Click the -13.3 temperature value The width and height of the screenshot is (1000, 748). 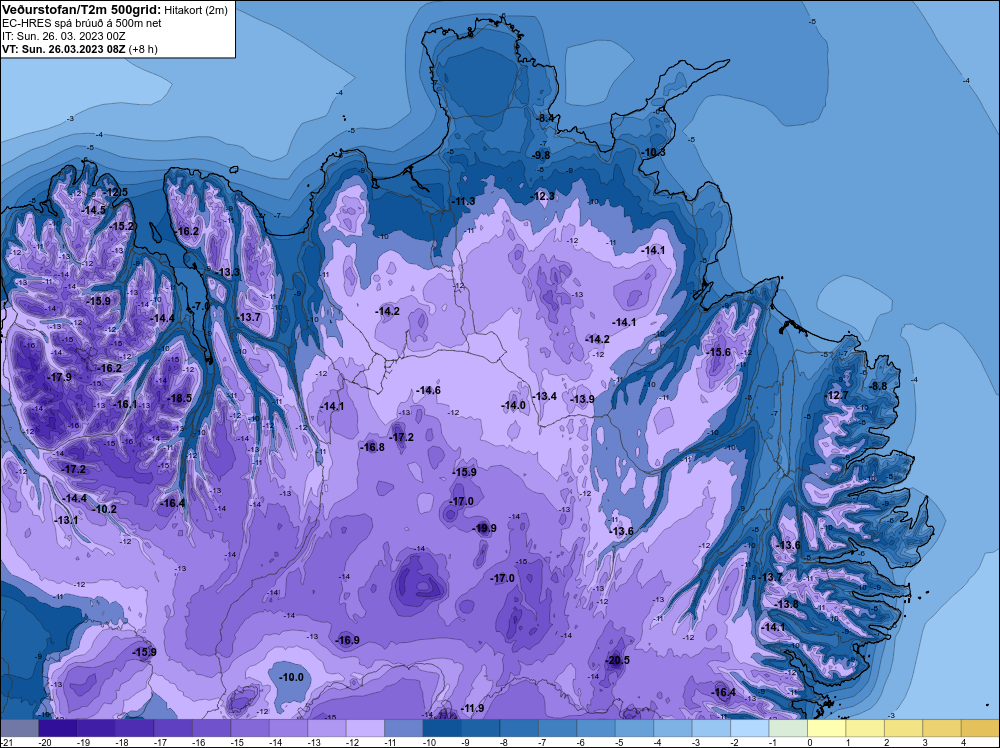coord(227,272)
